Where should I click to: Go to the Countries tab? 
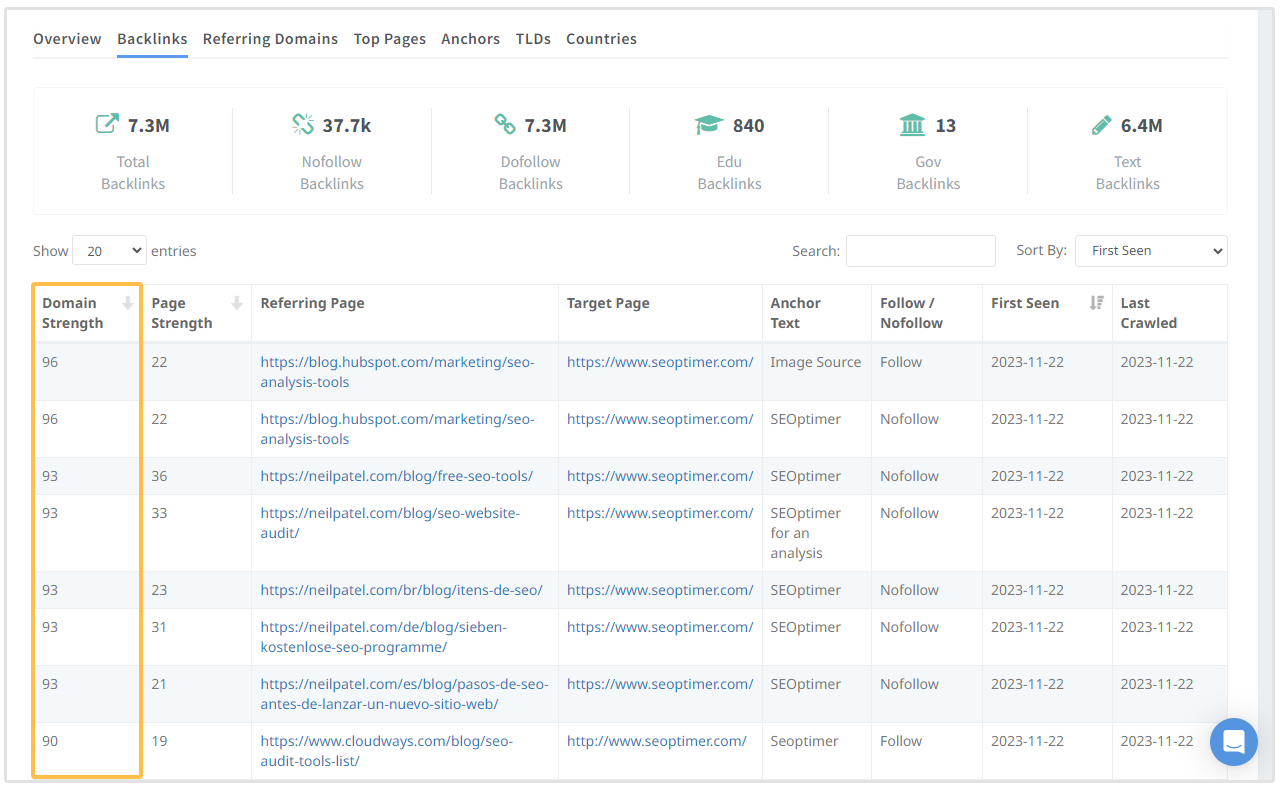tap(601, 39)
